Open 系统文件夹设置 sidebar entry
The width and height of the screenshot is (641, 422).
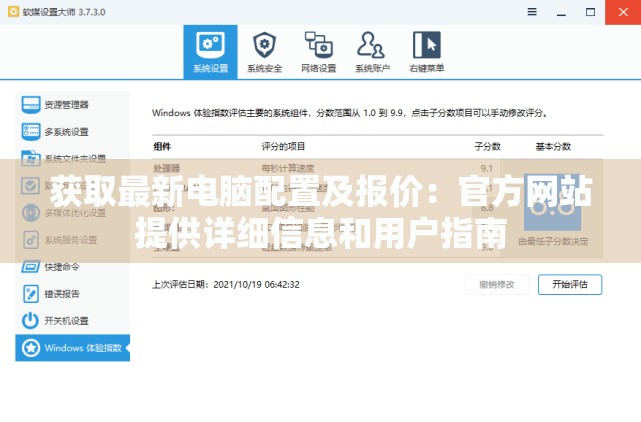72,159
